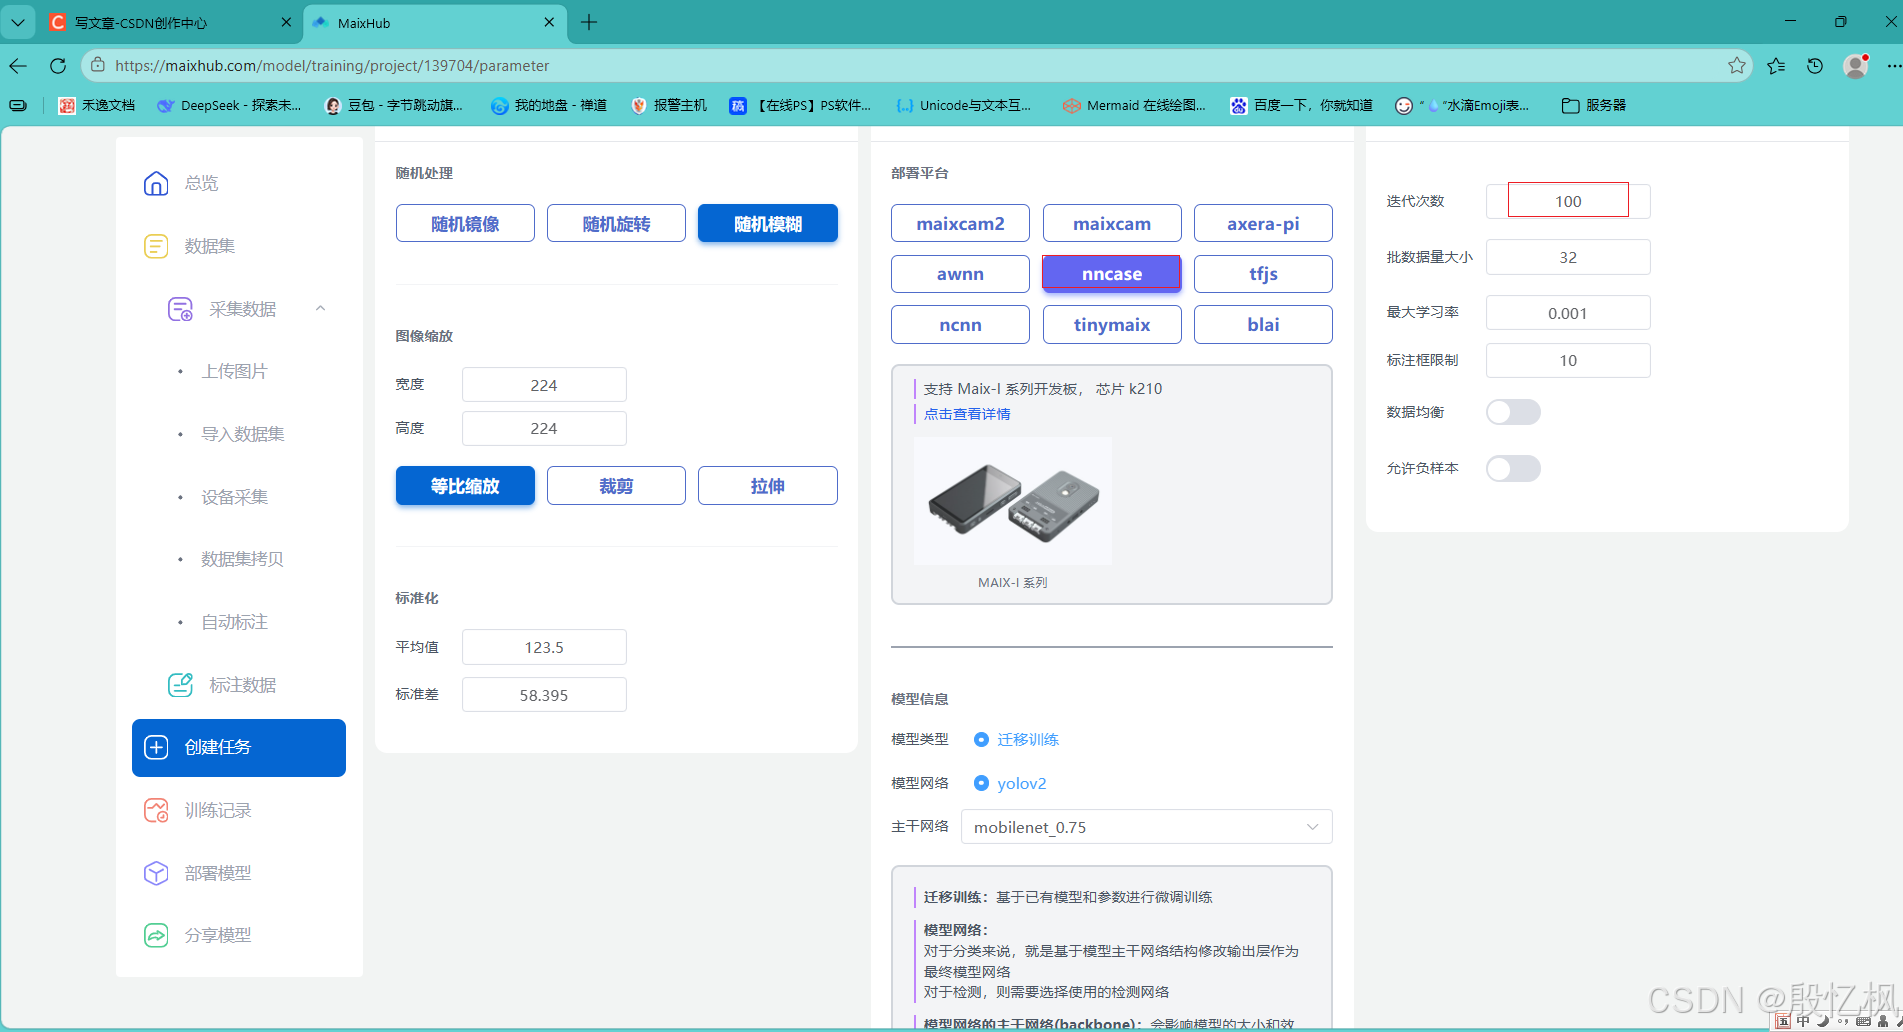Screen dimensions: 1903x1032
Task: Click the 采集数据 collect data icon
Action: (x=180, y=309)
